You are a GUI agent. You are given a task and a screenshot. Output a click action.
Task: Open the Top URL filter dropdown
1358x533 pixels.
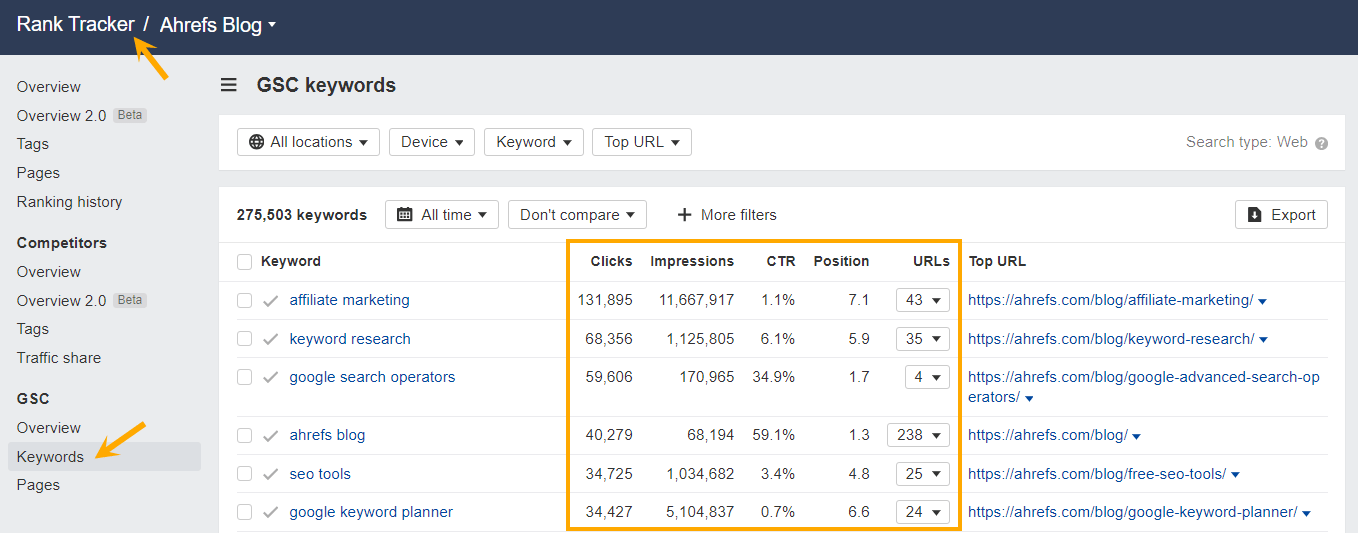(x=642, y=142)
